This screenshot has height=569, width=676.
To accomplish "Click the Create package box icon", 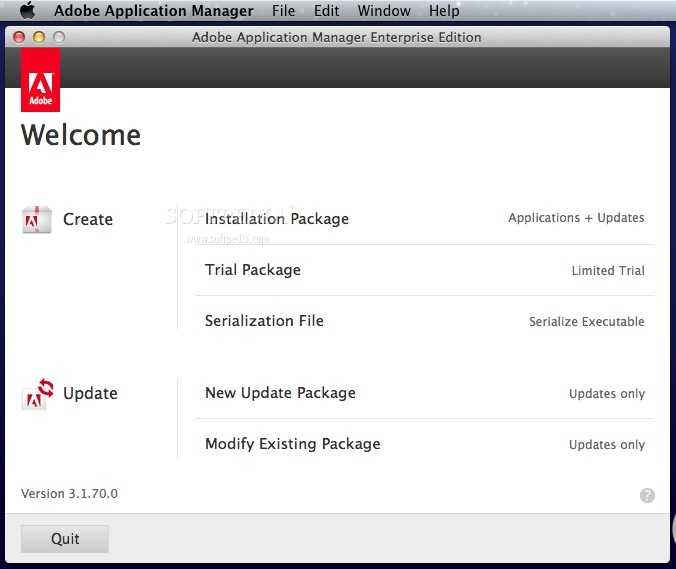I will pos(37,220).
